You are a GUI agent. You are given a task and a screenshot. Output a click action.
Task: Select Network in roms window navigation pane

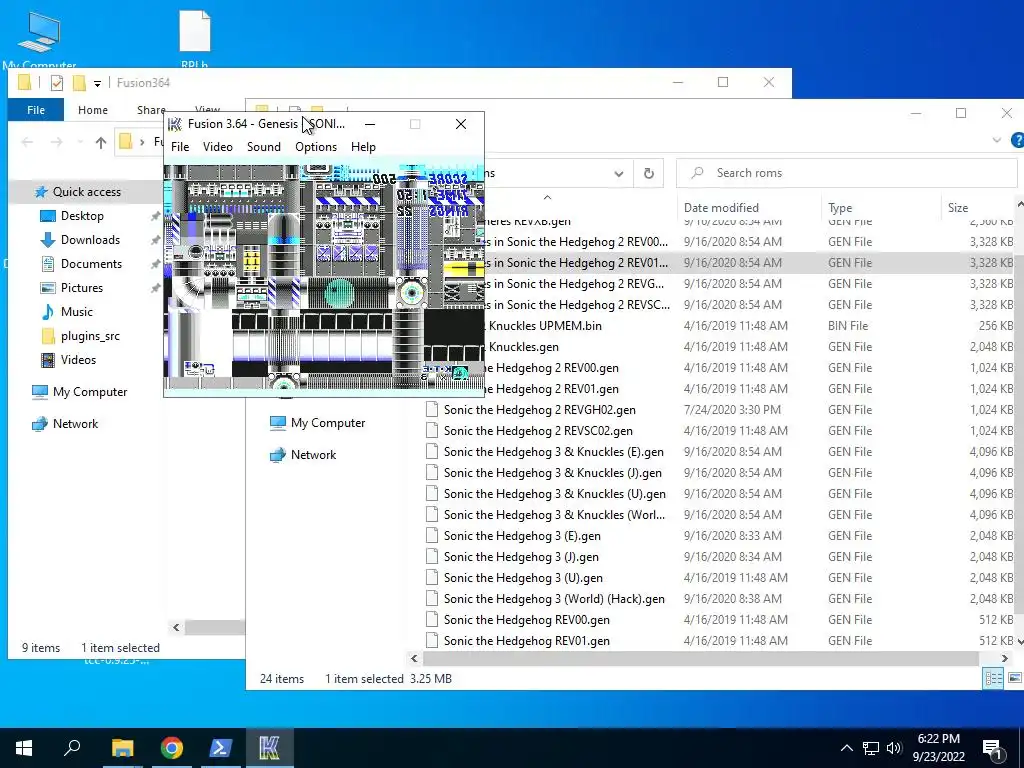point(313,455)
